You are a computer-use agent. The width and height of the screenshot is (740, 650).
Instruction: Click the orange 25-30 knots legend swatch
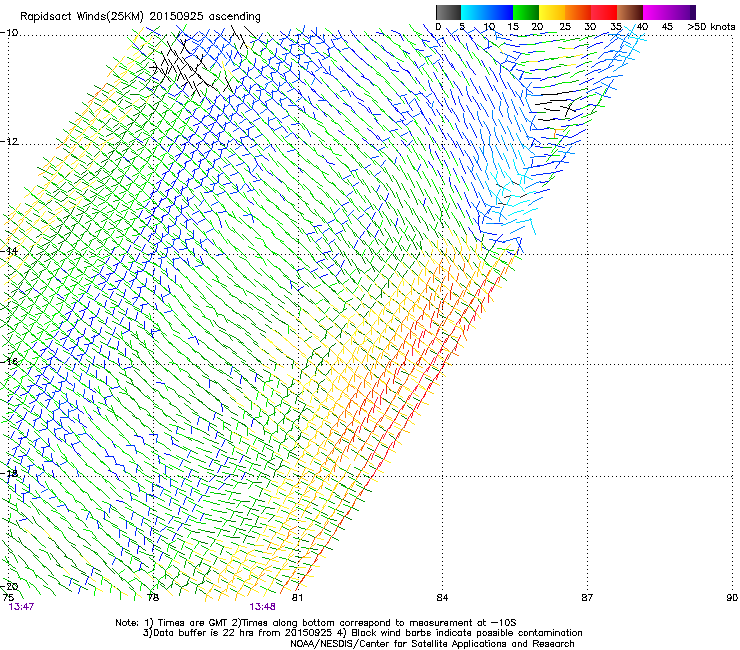pyautogui.click(x=578, y=12)
